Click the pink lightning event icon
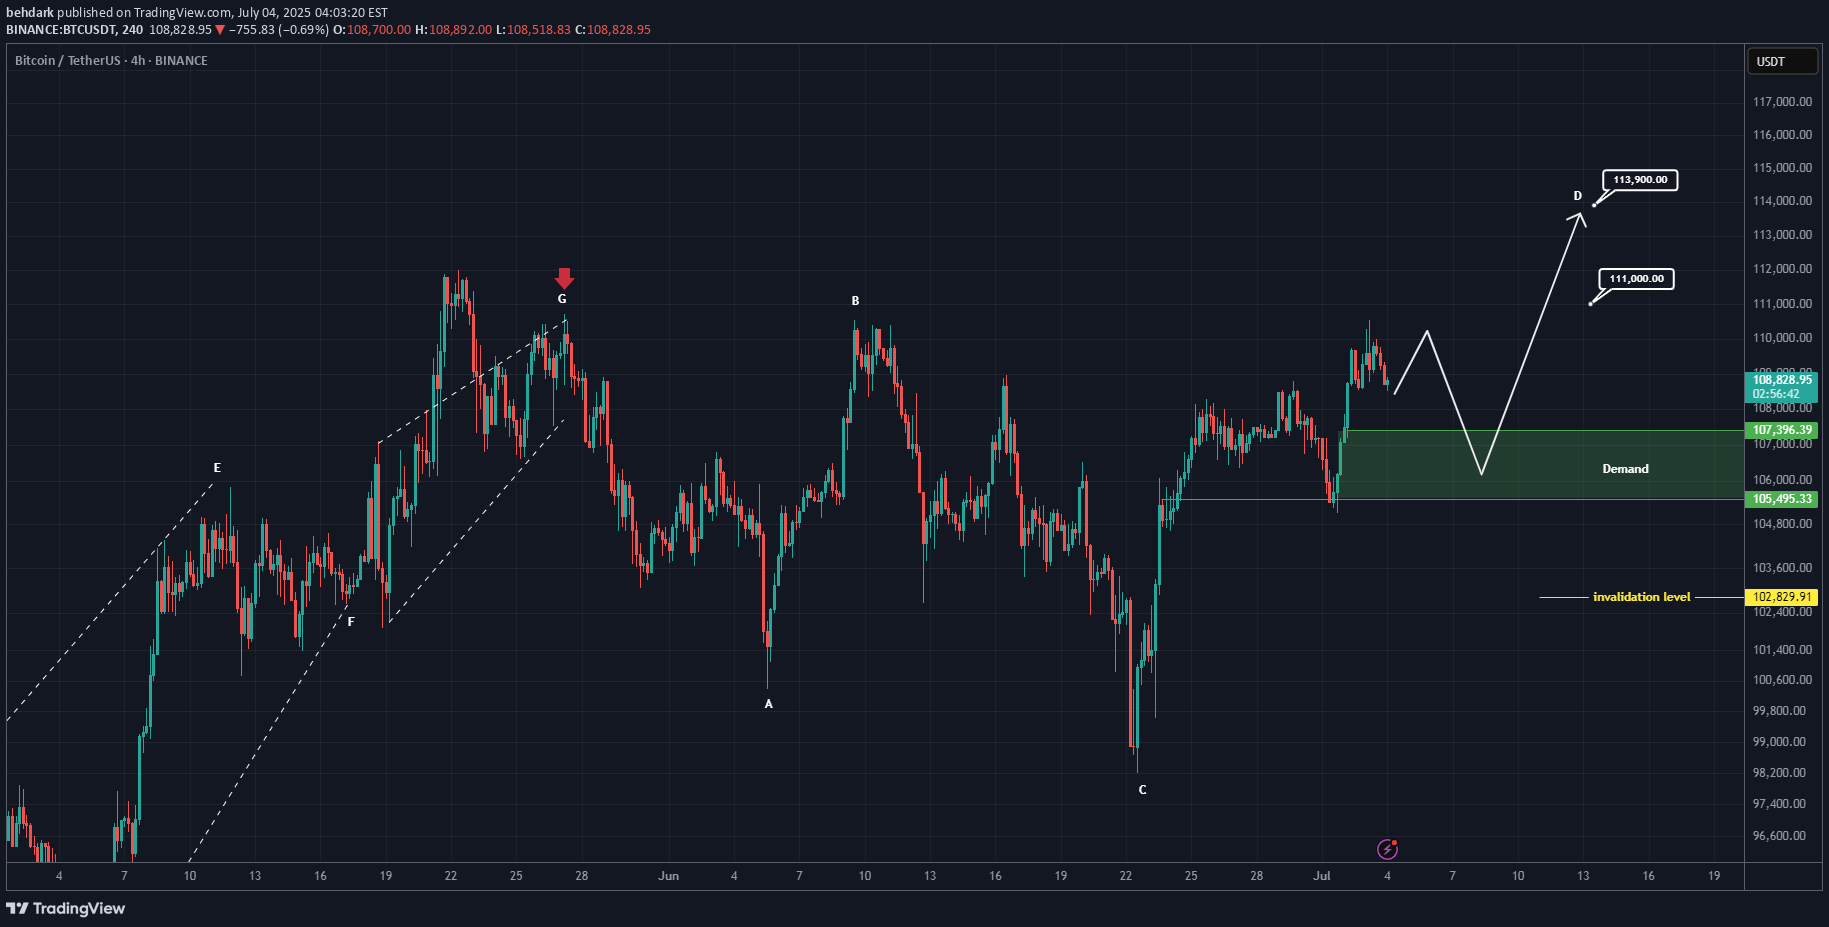 tap(1387, 849)
